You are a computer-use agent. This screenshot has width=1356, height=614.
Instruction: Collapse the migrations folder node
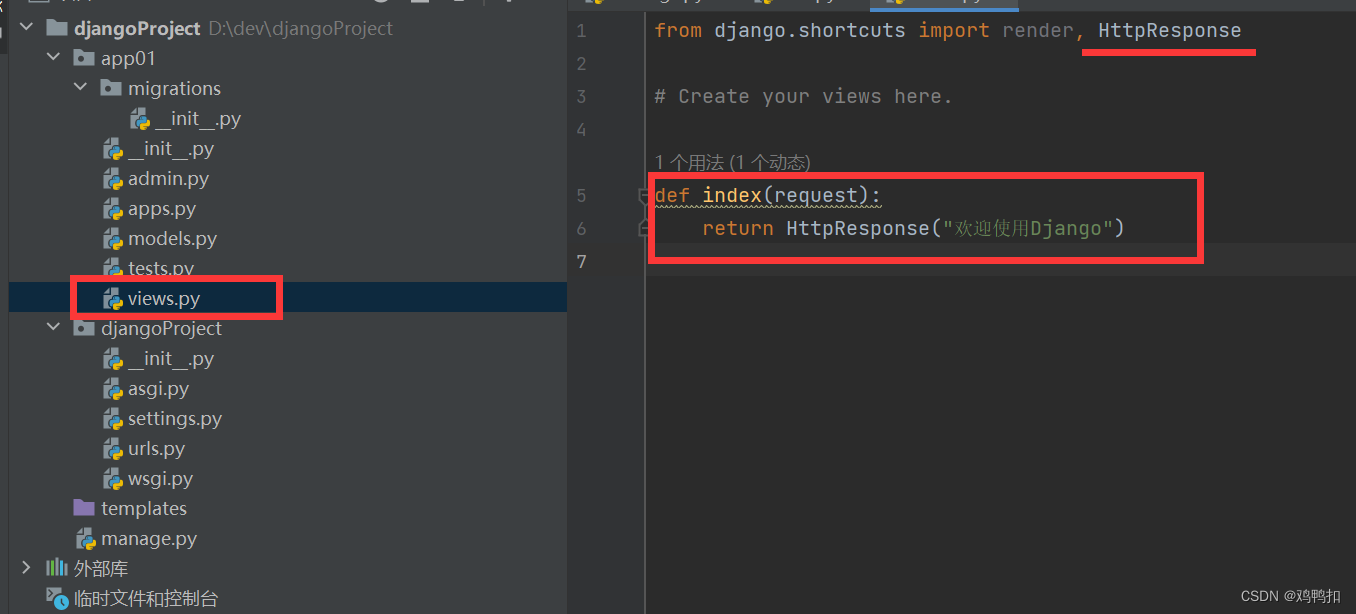point(81,87)
